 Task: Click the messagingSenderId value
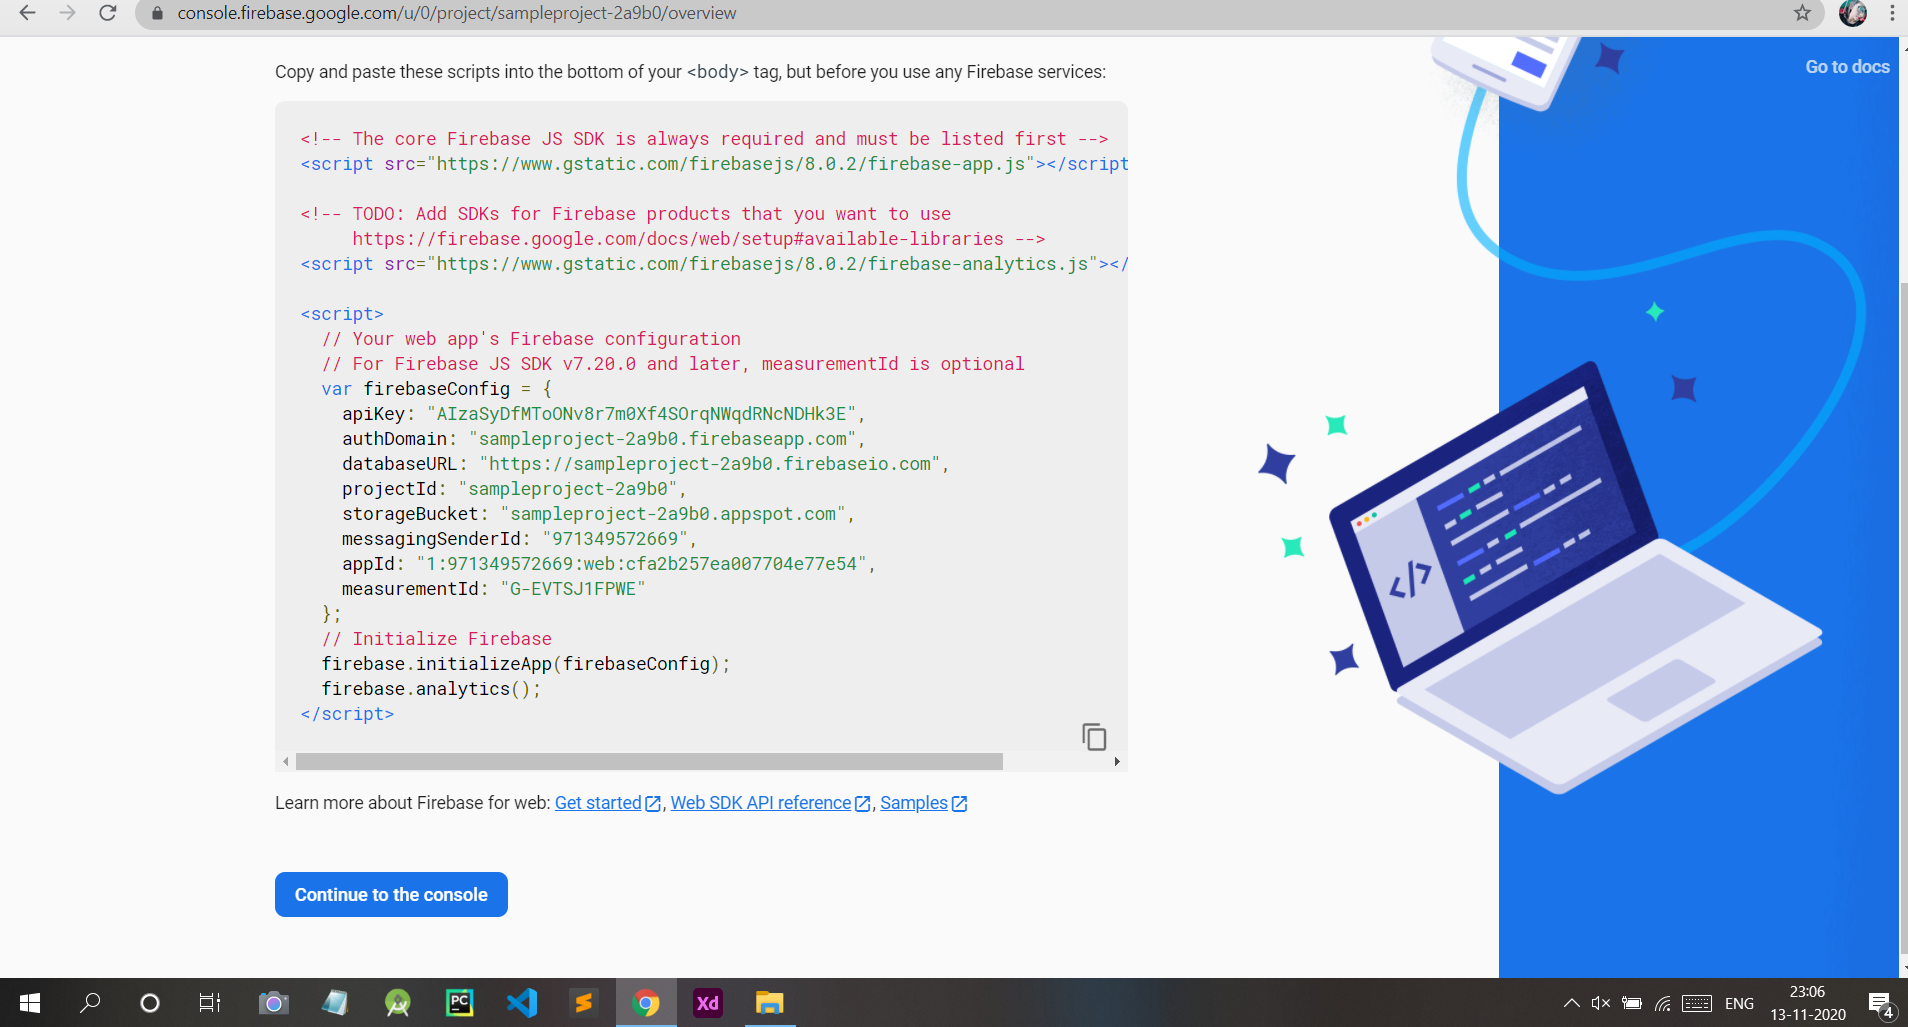(x=615, y=539)
